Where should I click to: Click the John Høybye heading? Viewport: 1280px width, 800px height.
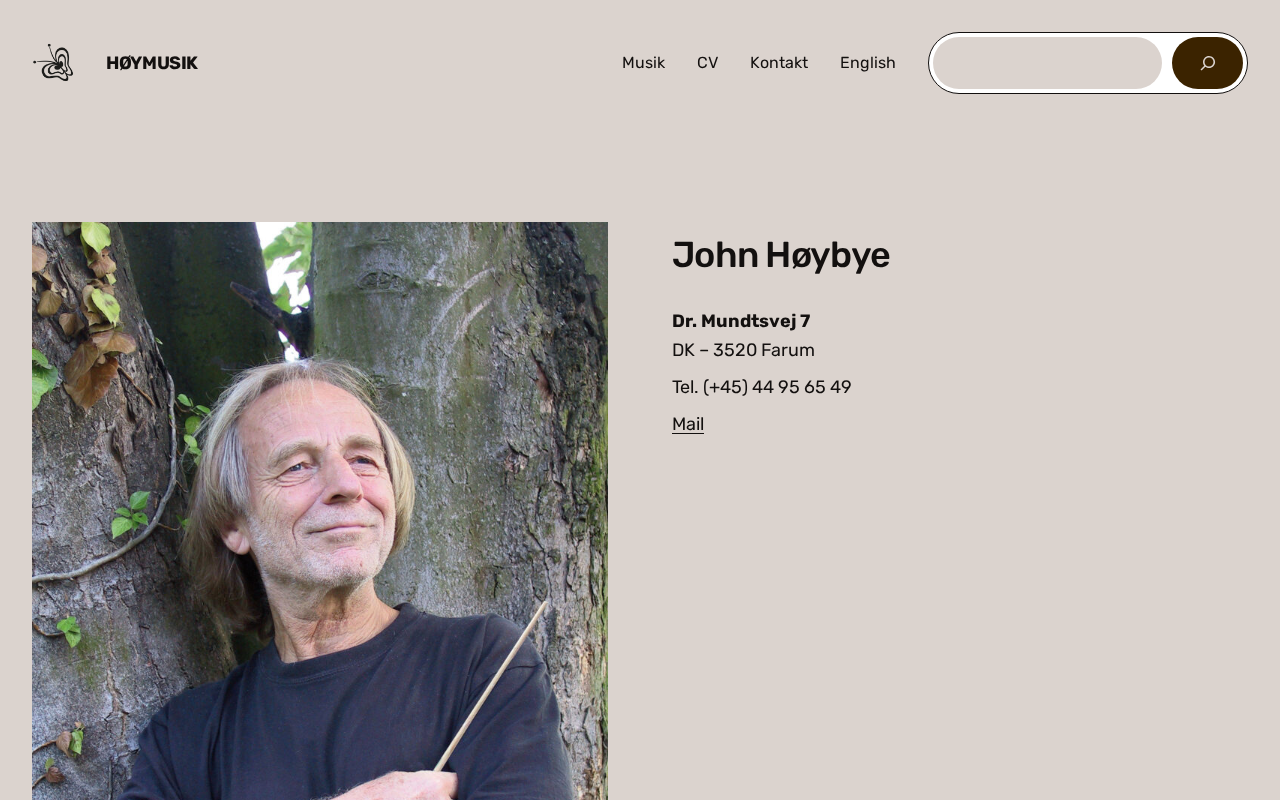[781, 255]
